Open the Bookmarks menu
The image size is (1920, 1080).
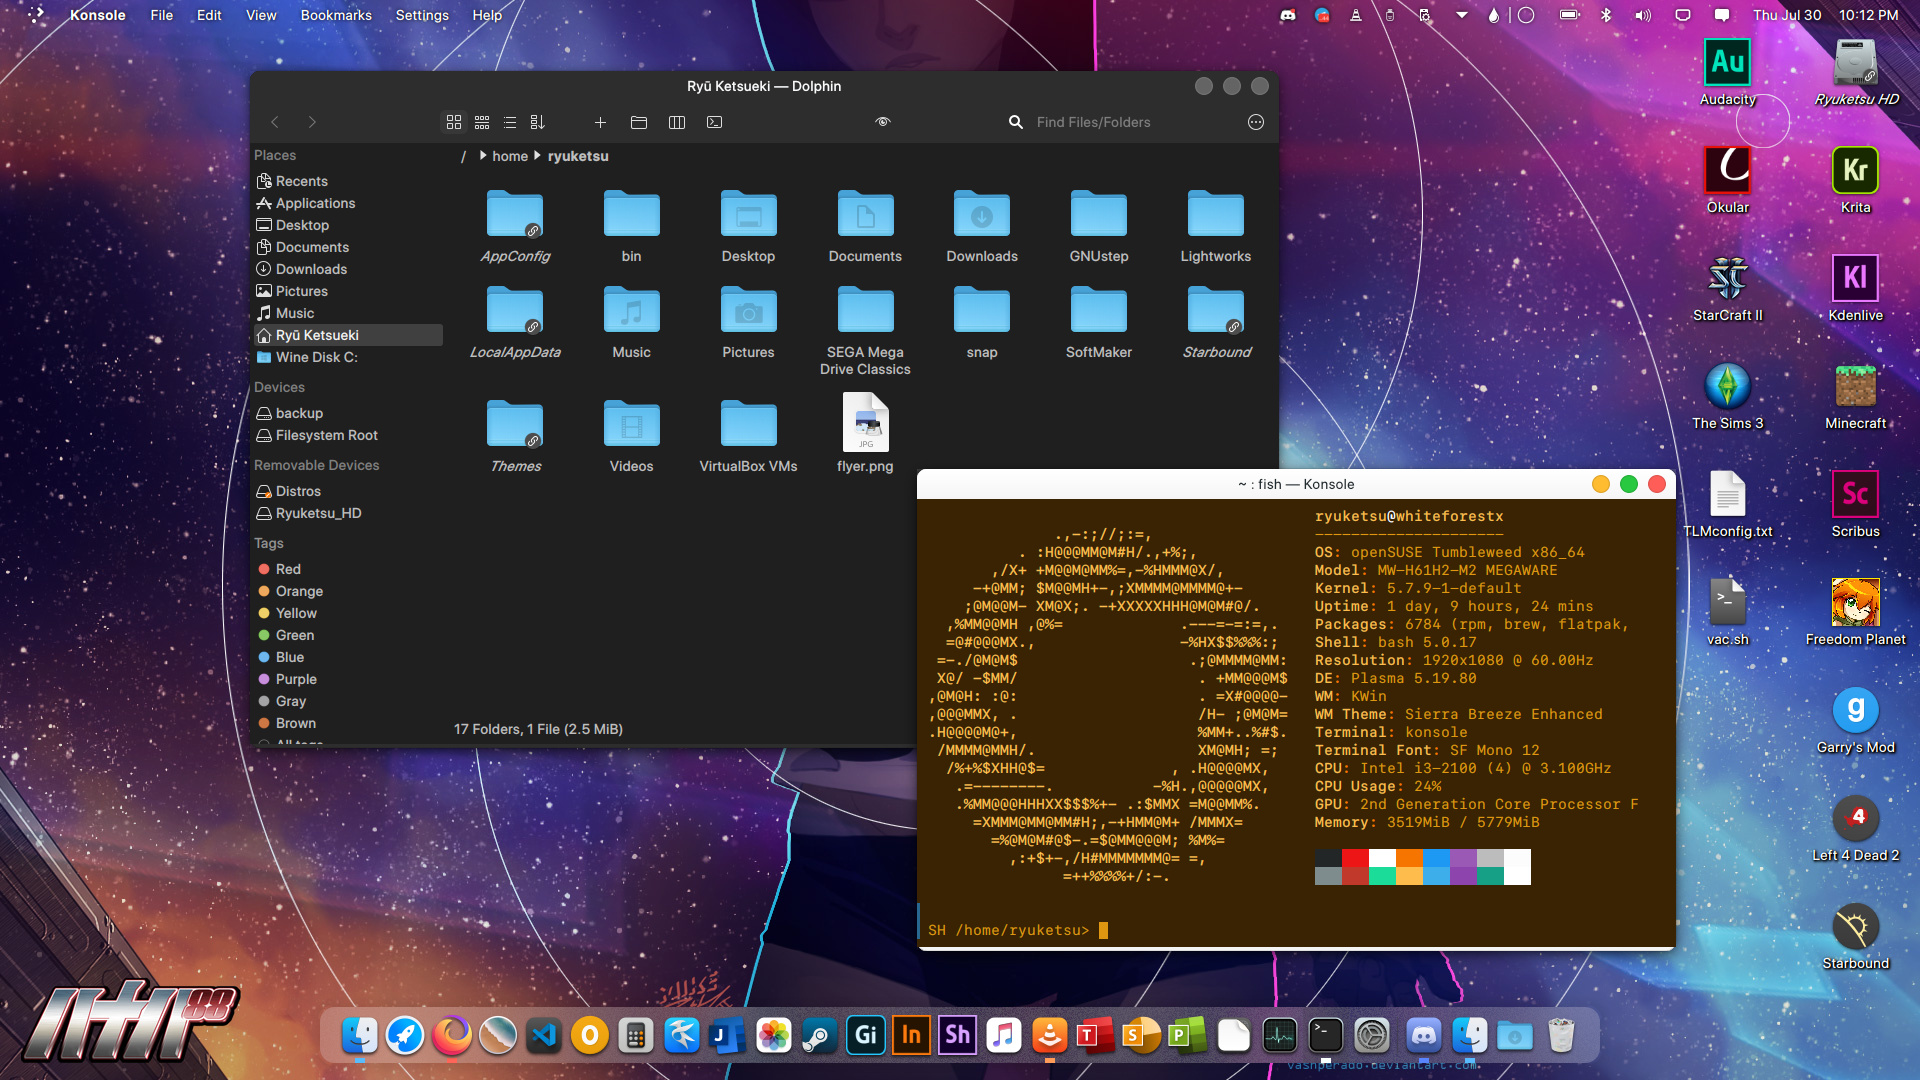[x=336, y=15]
